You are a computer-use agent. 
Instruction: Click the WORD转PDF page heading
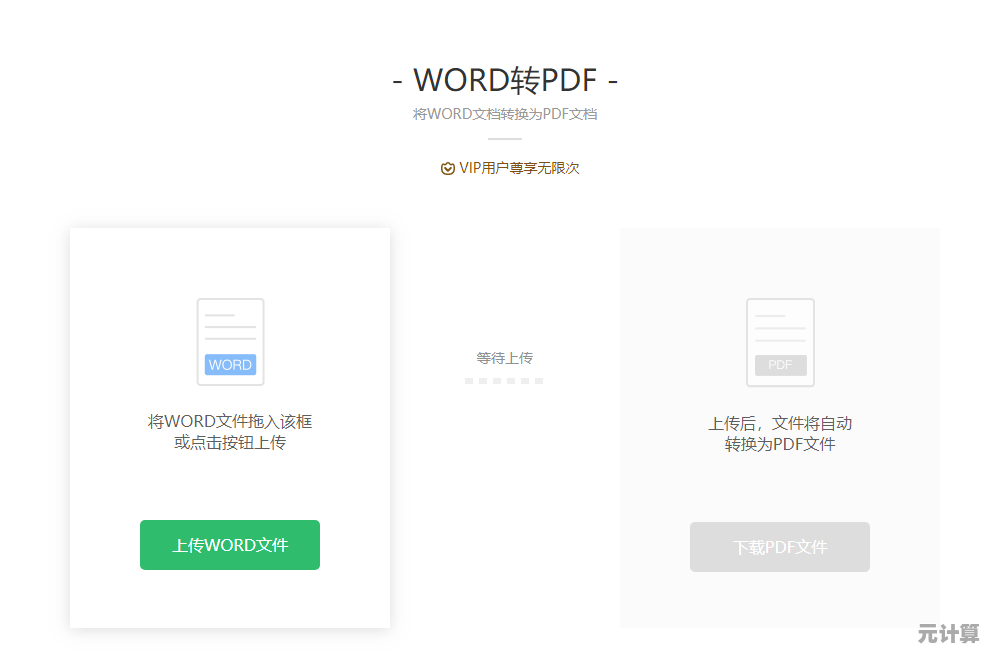[x=504, y=79]
